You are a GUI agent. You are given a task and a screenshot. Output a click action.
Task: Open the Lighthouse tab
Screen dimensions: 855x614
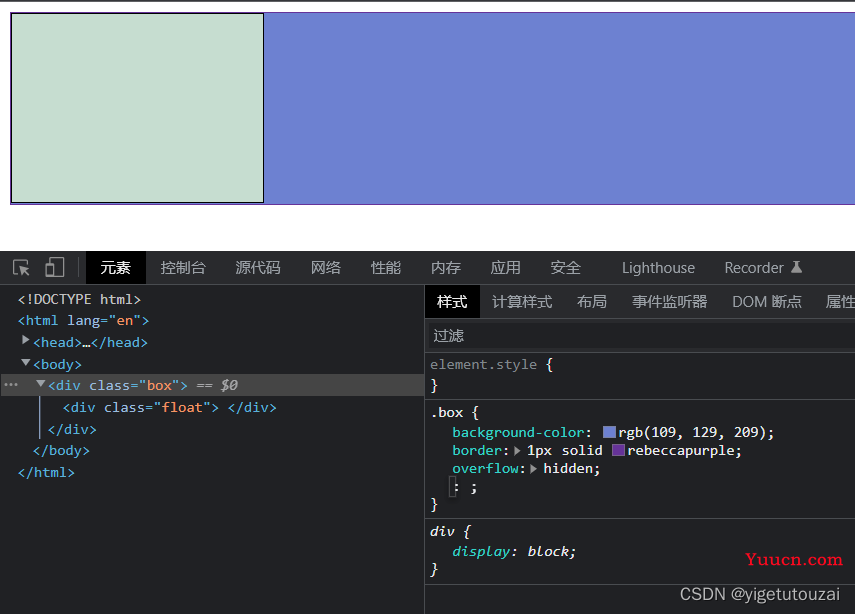pyautogui.click(x=658, y=268)
